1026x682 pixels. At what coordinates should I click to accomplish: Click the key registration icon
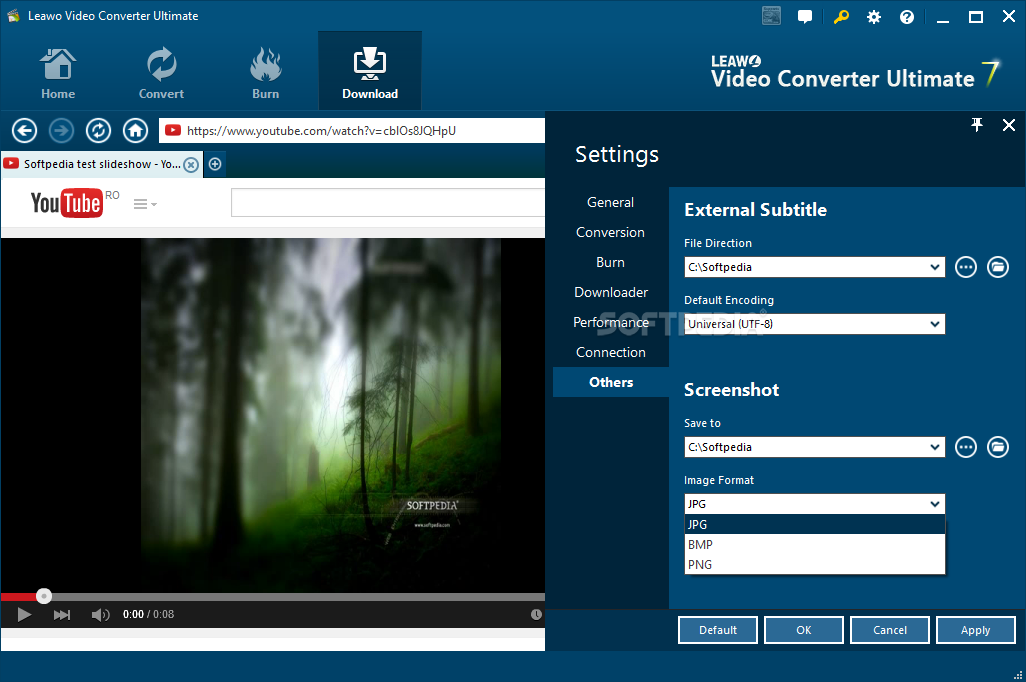(x=841, y=16)
